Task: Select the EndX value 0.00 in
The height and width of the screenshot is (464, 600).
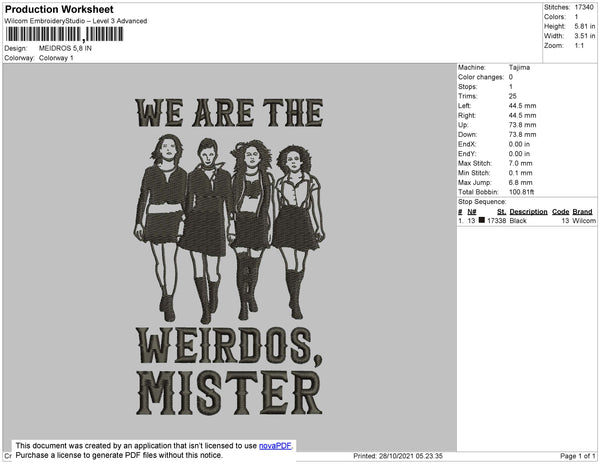Action: point(519,144)
